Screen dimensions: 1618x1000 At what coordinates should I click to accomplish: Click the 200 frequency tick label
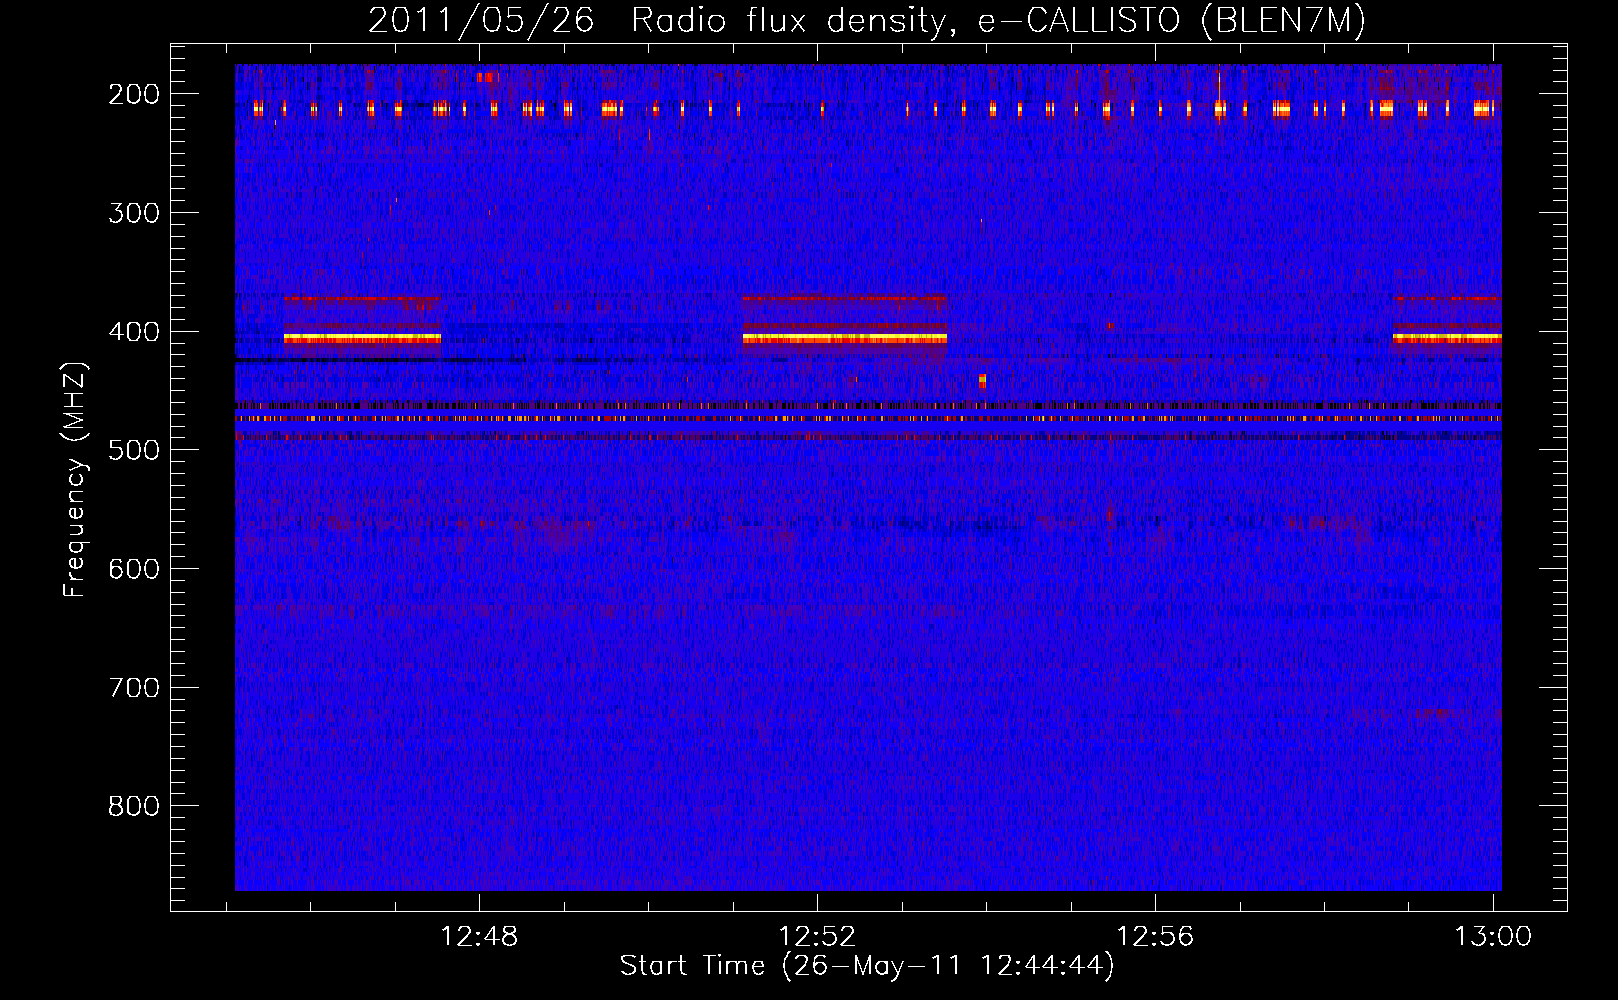133,94
